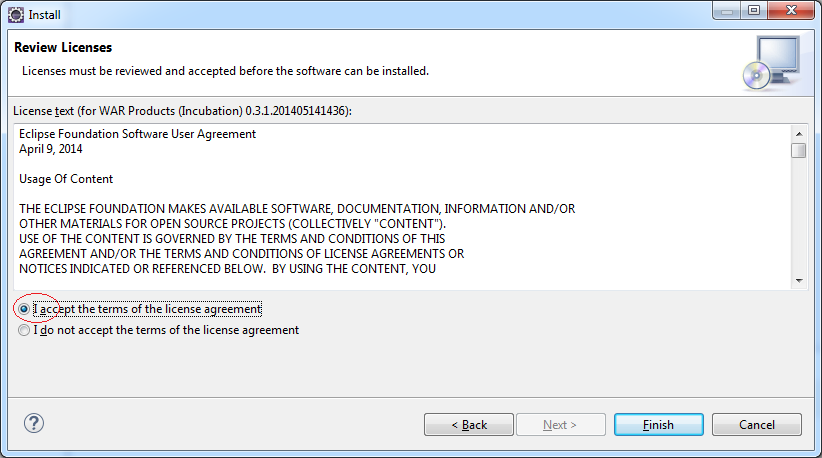Open the Help question mark icon
822x458 pixels.
[x=34, y=423]
